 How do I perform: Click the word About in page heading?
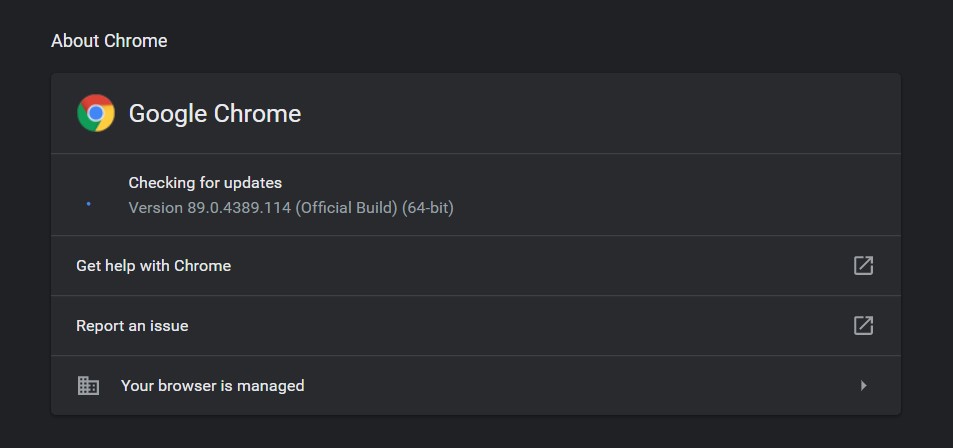pos(75,41)
